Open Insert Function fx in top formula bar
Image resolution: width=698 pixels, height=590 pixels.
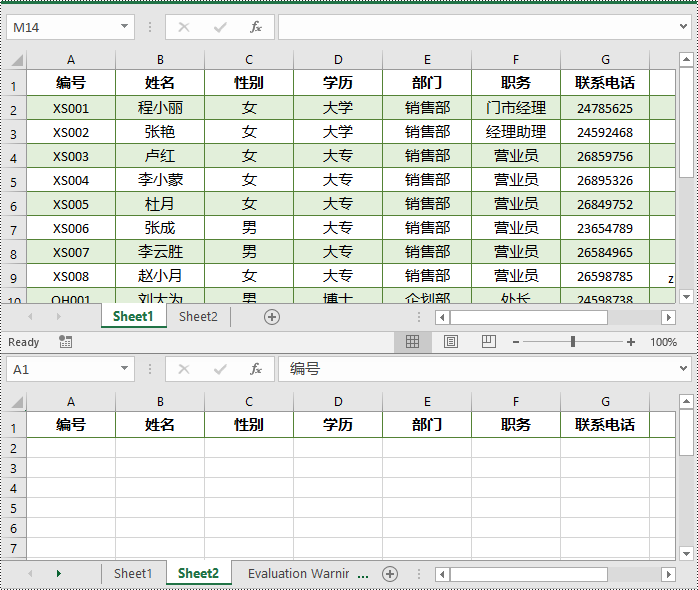(x=256, y=27)
